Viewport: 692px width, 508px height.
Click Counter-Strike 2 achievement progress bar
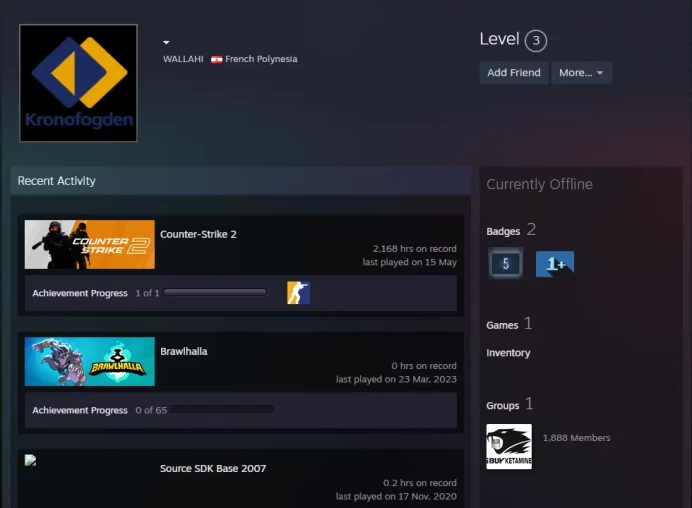(x=215, y=293)
